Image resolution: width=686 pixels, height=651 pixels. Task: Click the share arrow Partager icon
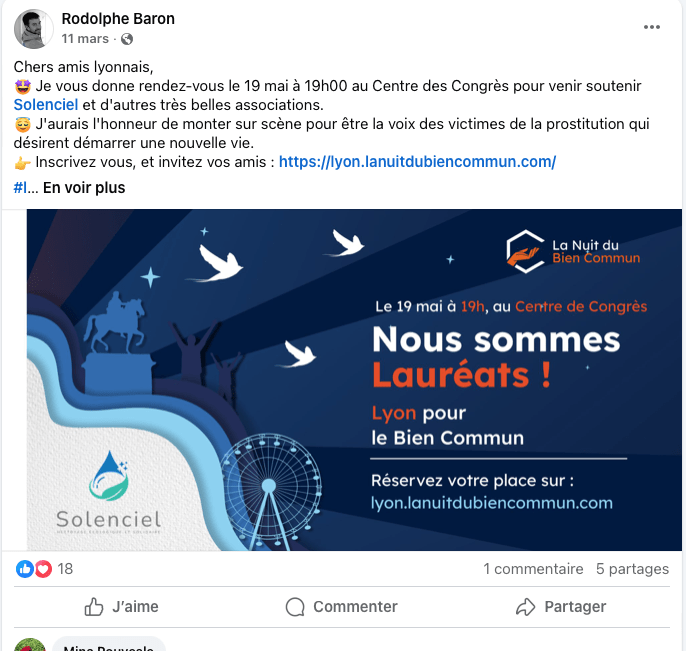pyautogui.click(x=525, y=607)
